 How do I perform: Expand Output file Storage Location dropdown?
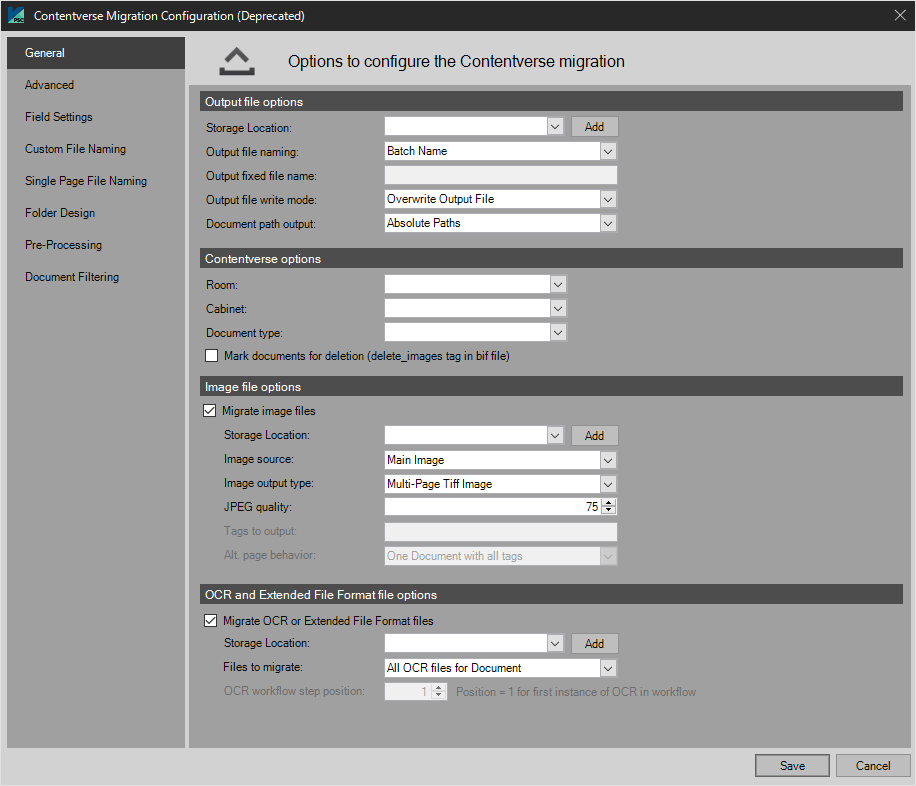555,127
